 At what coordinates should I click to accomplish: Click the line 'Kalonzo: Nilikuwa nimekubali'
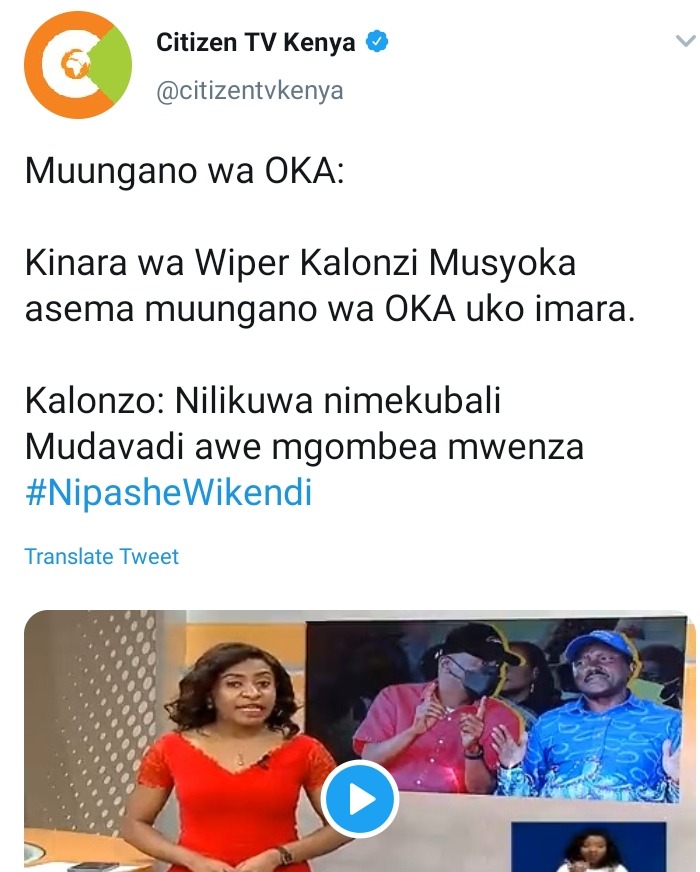pyautogui.click(x=263, y=400)
